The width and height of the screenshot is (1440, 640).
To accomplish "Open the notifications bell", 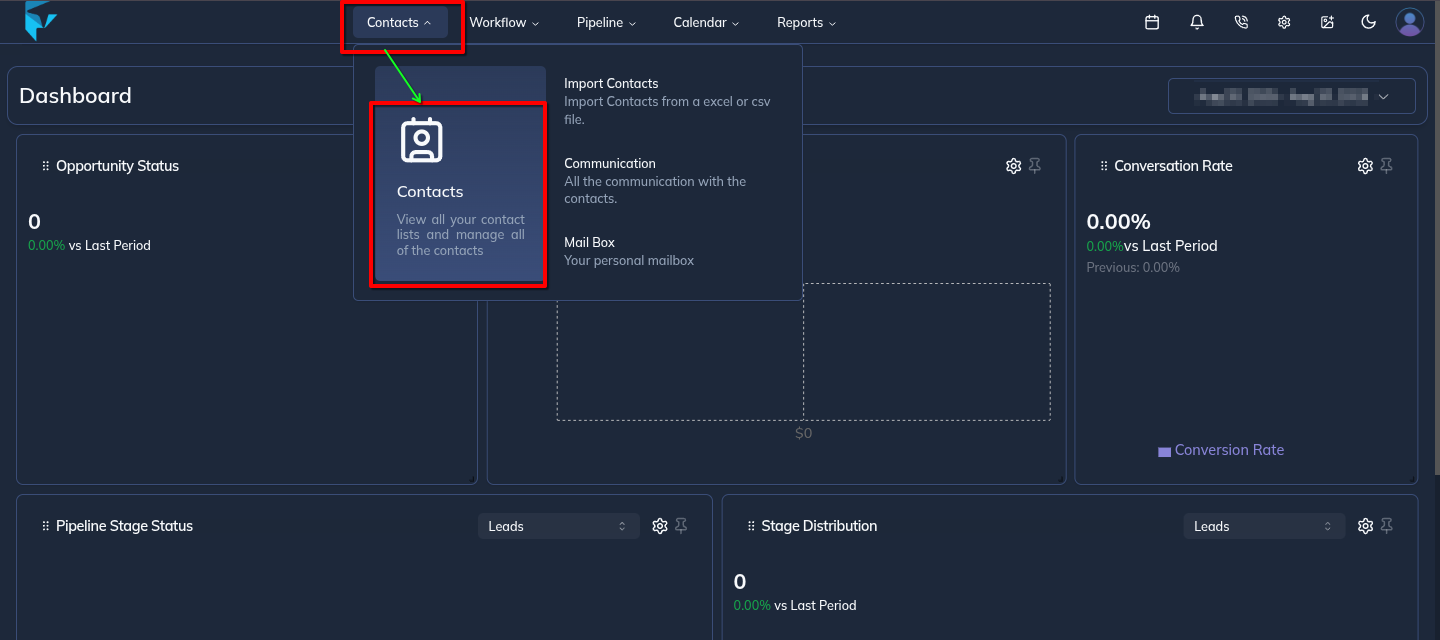I will click(1197, 22).
